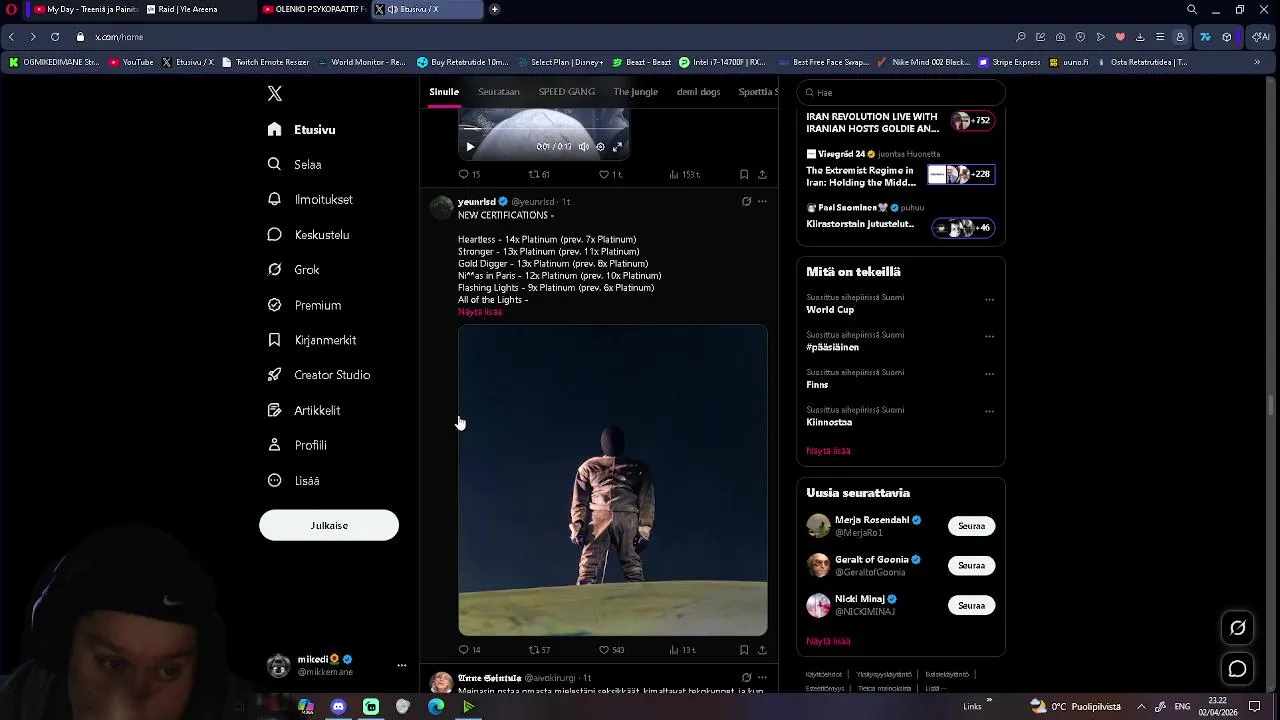Screen dimensions: 1280x720
Task: Open the yeunrlsd post image
Action: [613, 480]
